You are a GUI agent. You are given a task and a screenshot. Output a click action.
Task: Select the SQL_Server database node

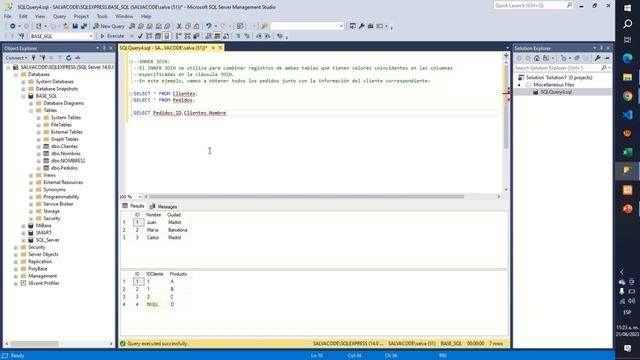click(47, 240)
